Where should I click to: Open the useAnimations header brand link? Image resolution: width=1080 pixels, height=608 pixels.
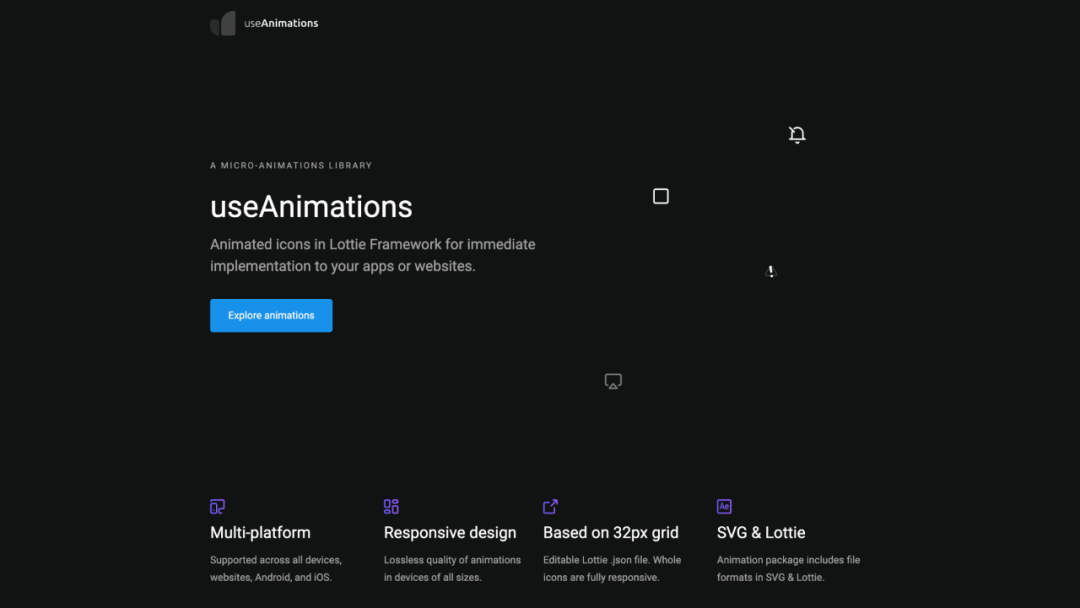click(x=264, y=23)
